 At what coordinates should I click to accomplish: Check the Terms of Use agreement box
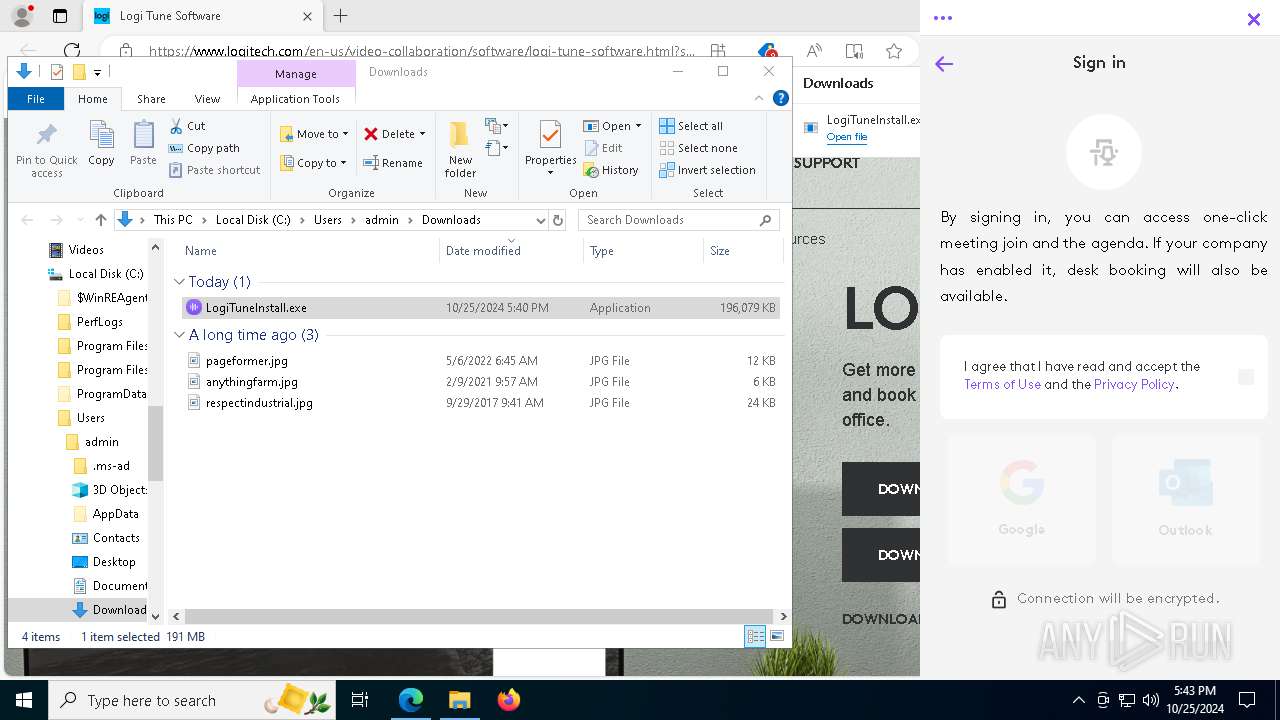pyautogui.click(x=1246, y=377)
